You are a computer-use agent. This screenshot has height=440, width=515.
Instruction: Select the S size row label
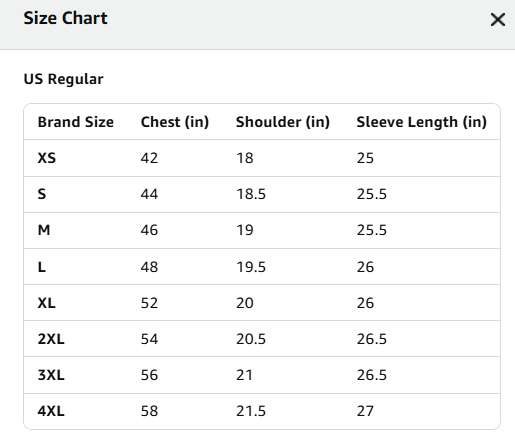(42, 194)
